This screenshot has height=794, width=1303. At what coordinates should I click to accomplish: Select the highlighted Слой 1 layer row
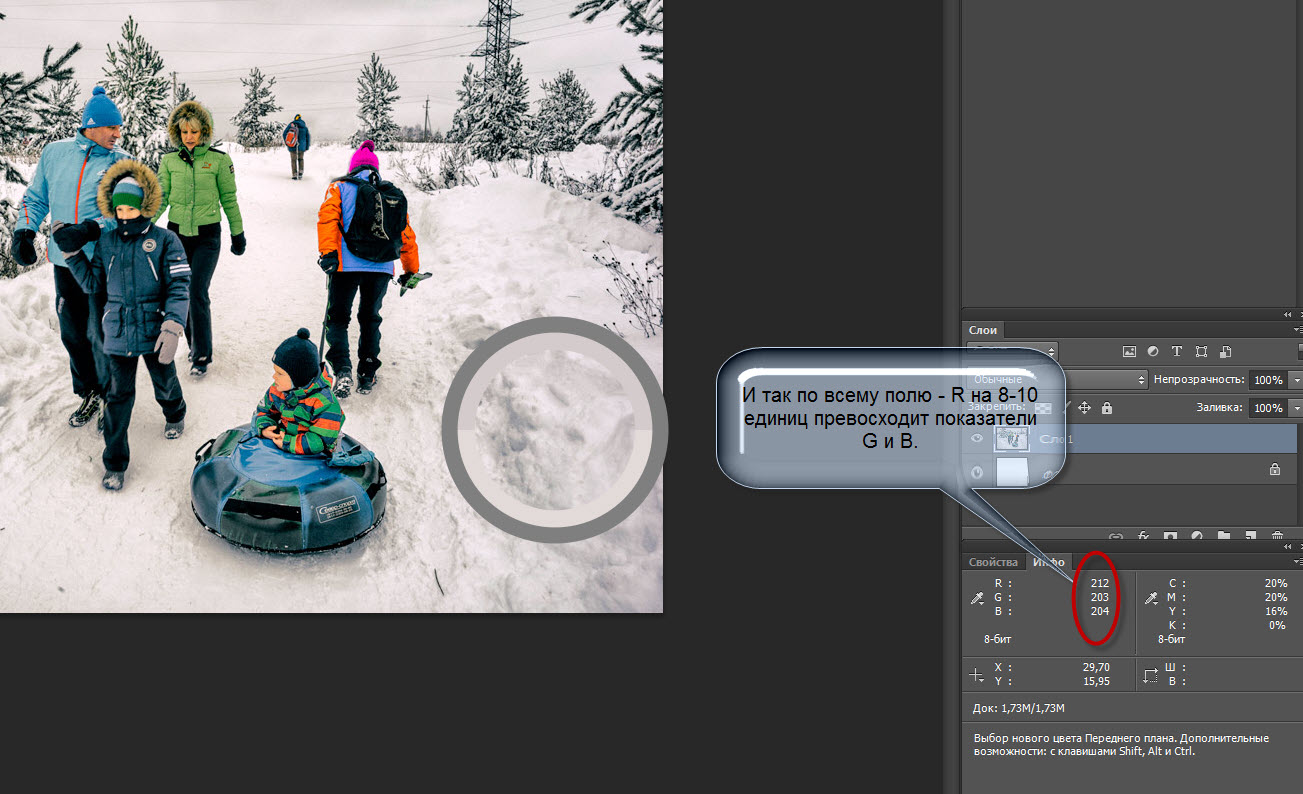click(x=1130, y=438)
